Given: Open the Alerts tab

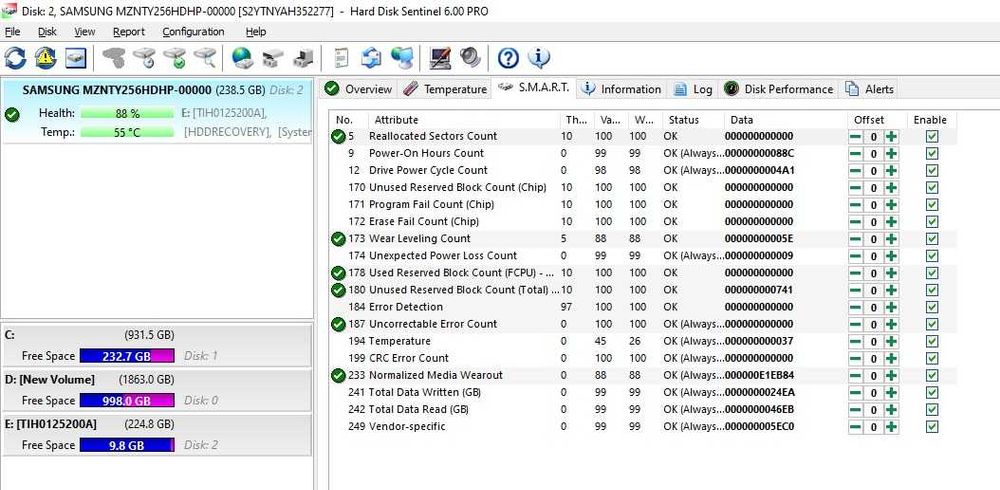Looking at the screenshot, I should [x=869, y=89].
